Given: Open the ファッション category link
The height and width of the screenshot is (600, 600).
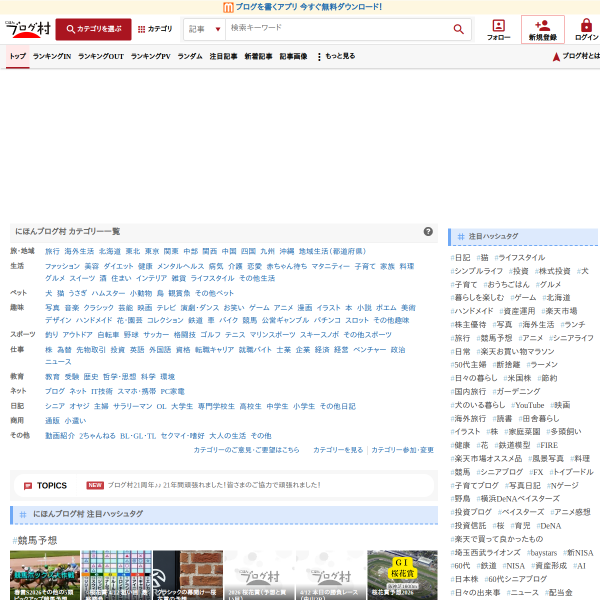Looking at the screenshot, I should 62,266.
